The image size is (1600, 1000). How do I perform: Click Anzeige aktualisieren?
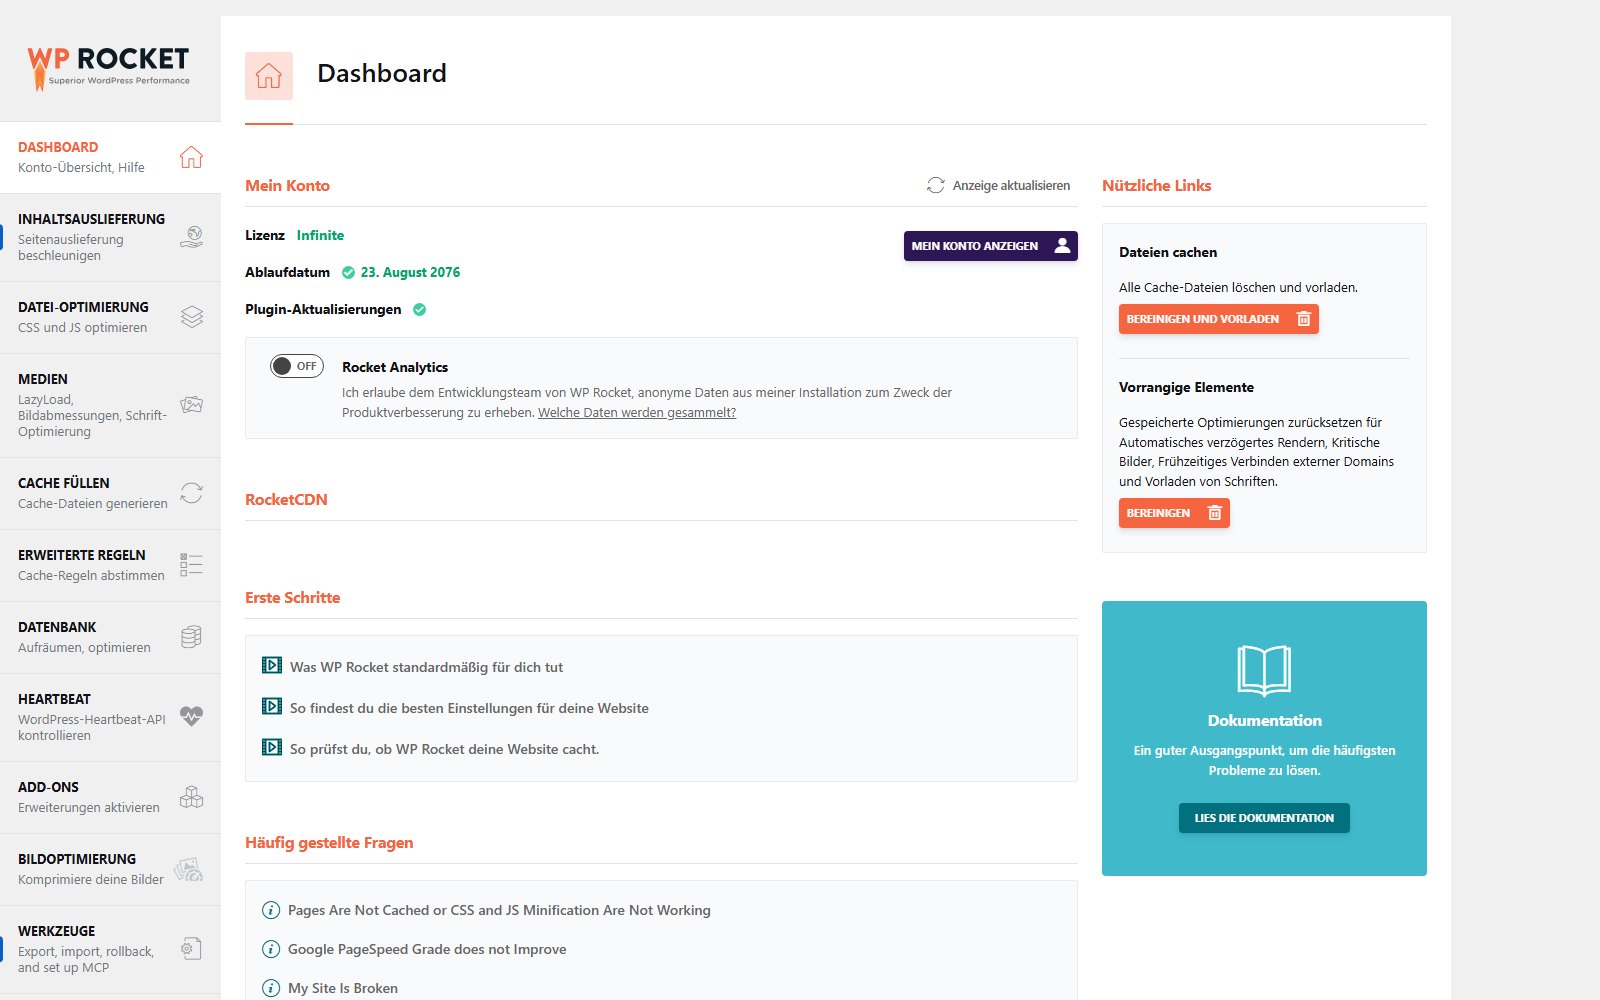coord(998,185)
